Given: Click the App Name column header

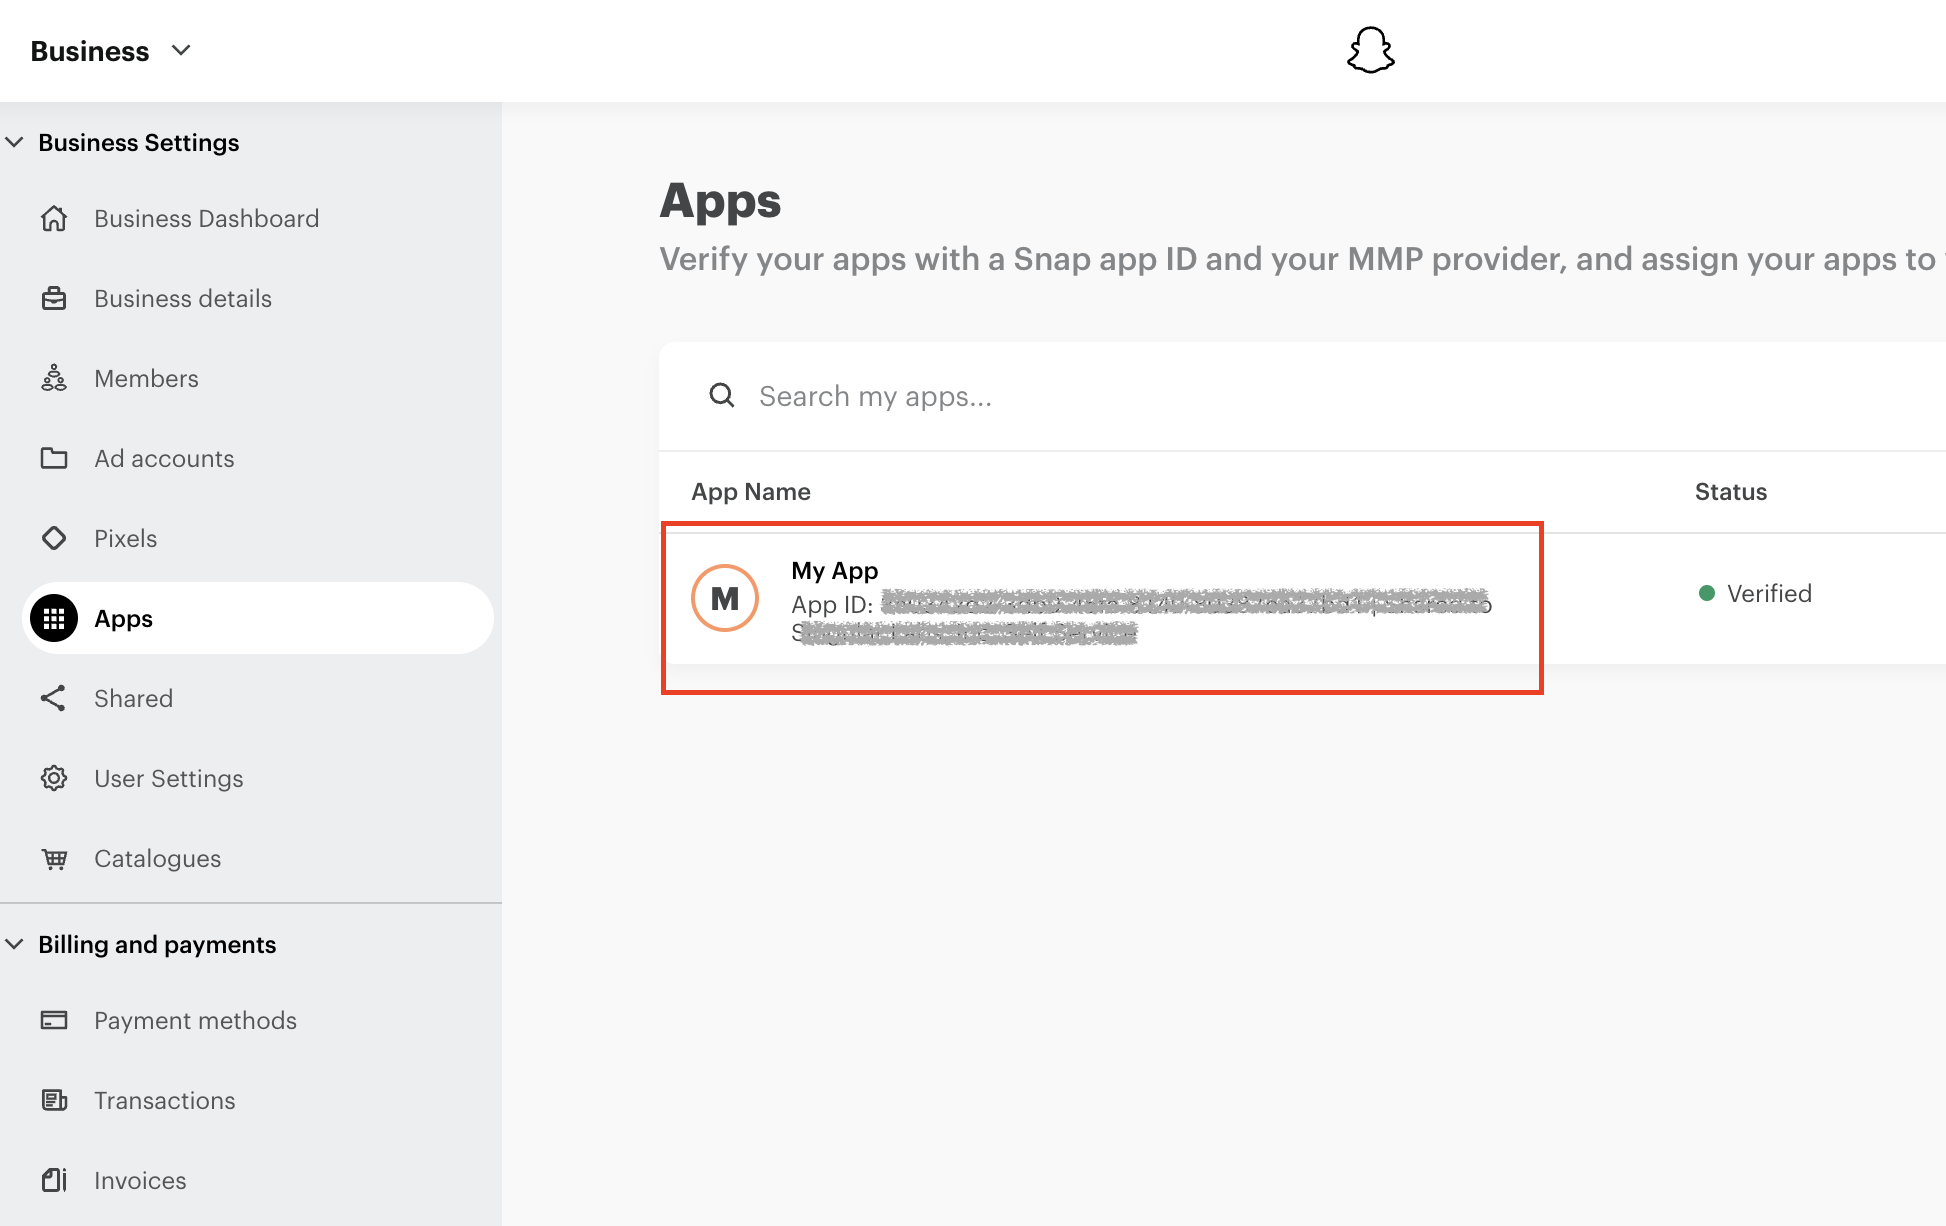Looking at the screenshot, I should 751,491.
